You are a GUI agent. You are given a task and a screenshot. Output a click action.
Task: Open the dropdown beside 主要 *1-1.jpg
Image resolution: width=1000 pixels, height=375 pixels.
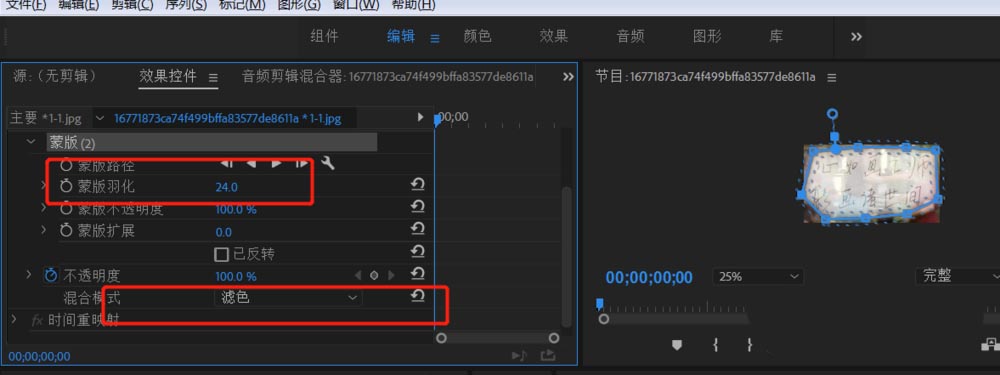[x=99, y=118]
